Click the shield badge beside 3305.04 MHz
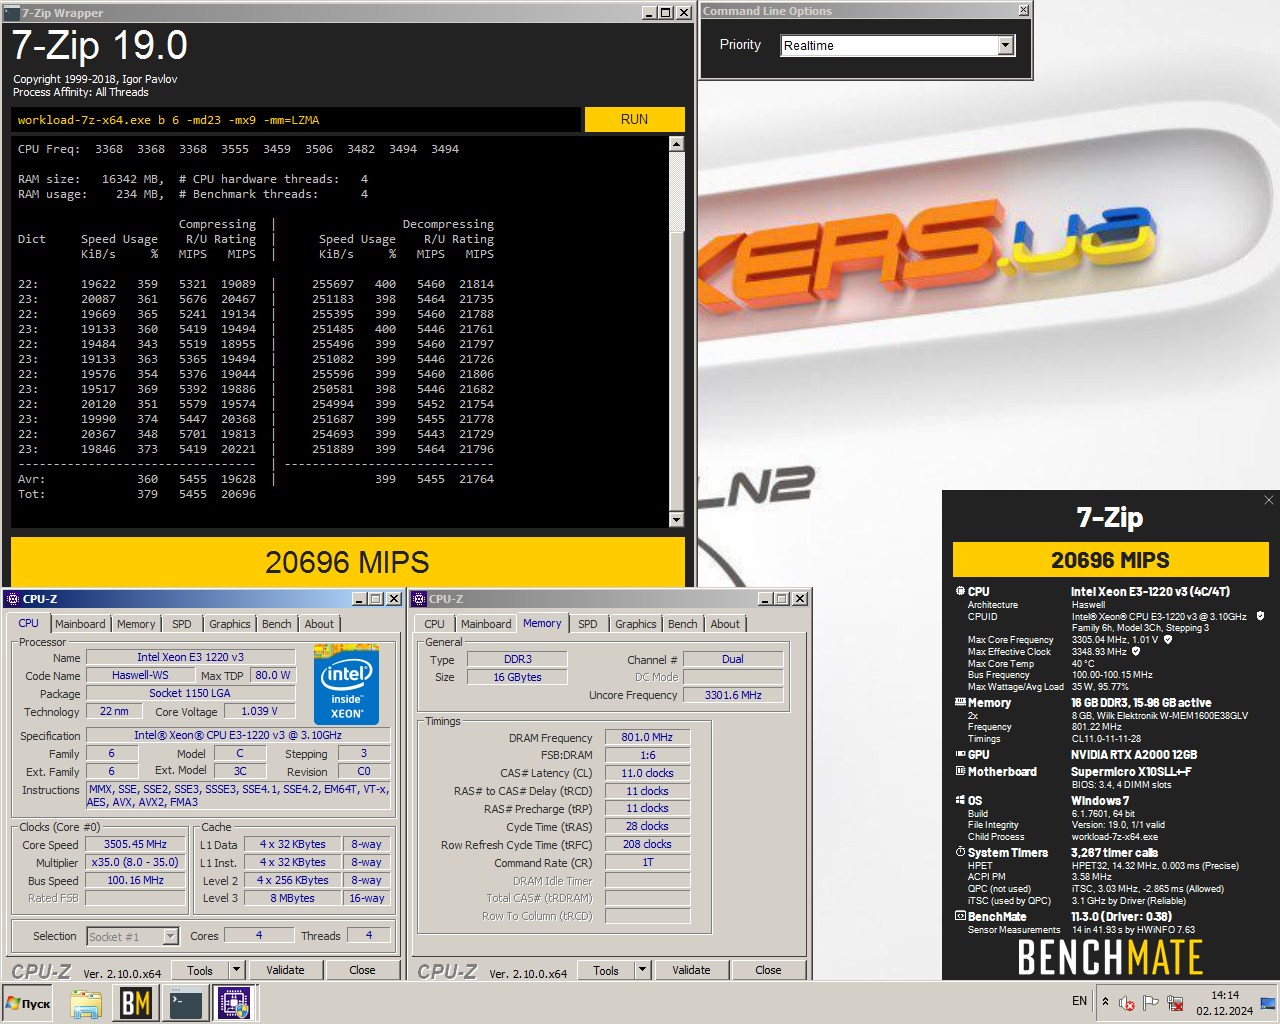 (x=1167, y=639)
